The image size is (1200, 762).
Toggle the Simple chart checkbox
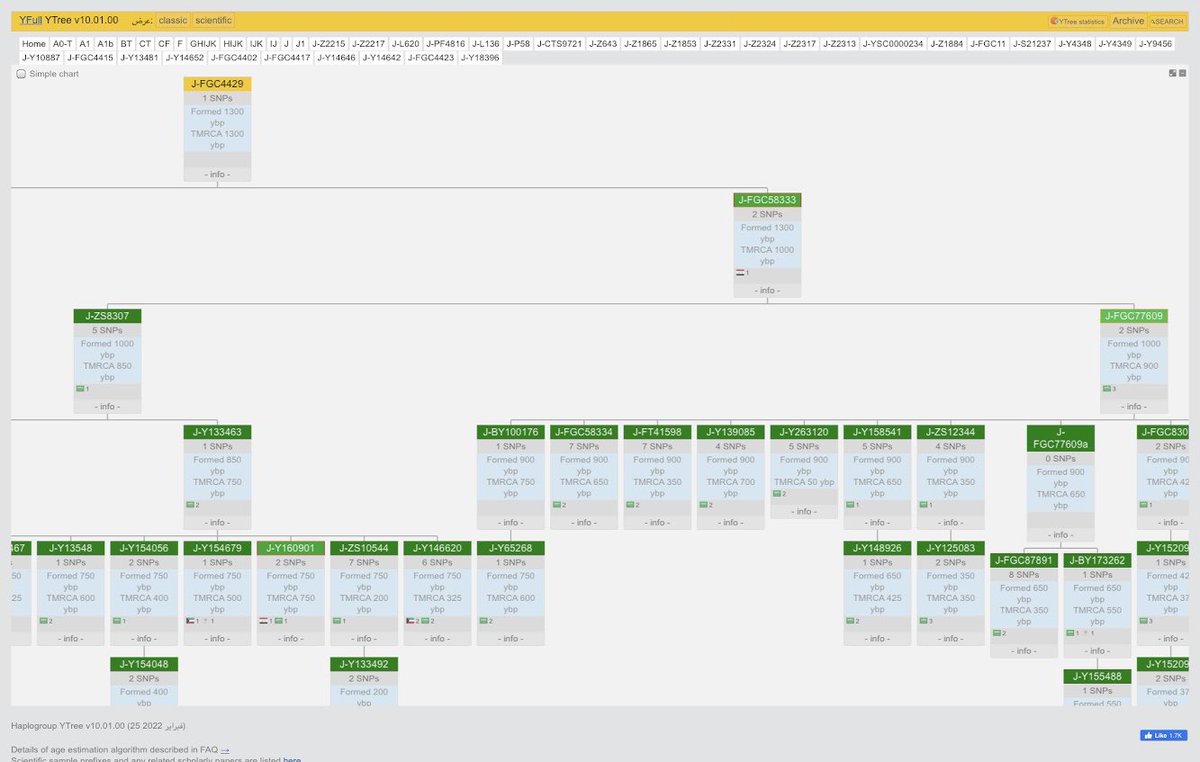(x=21, y=74)
